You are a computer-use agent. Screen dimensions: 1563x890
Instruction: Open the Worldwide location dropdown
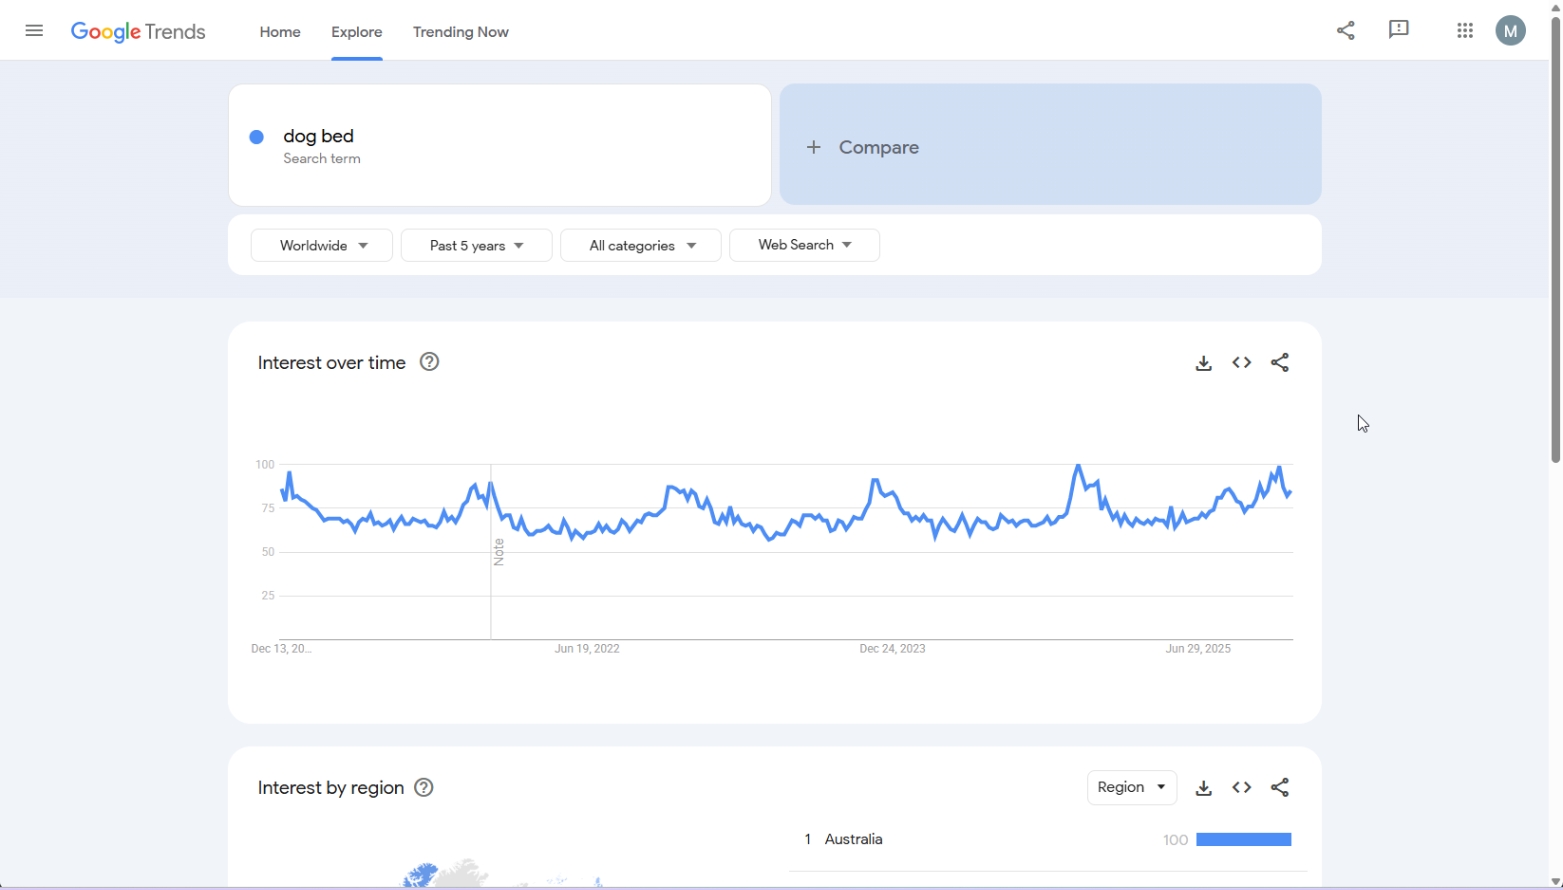pos(321,244)
